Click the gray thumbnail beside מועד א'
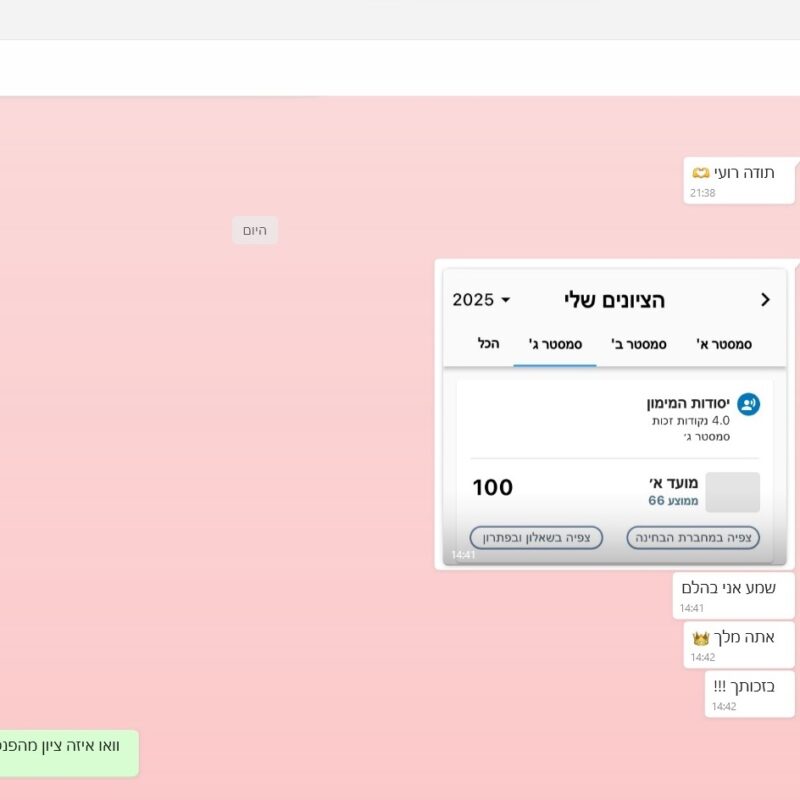Viewport: 800px width, 800px height. coord(732,492)
